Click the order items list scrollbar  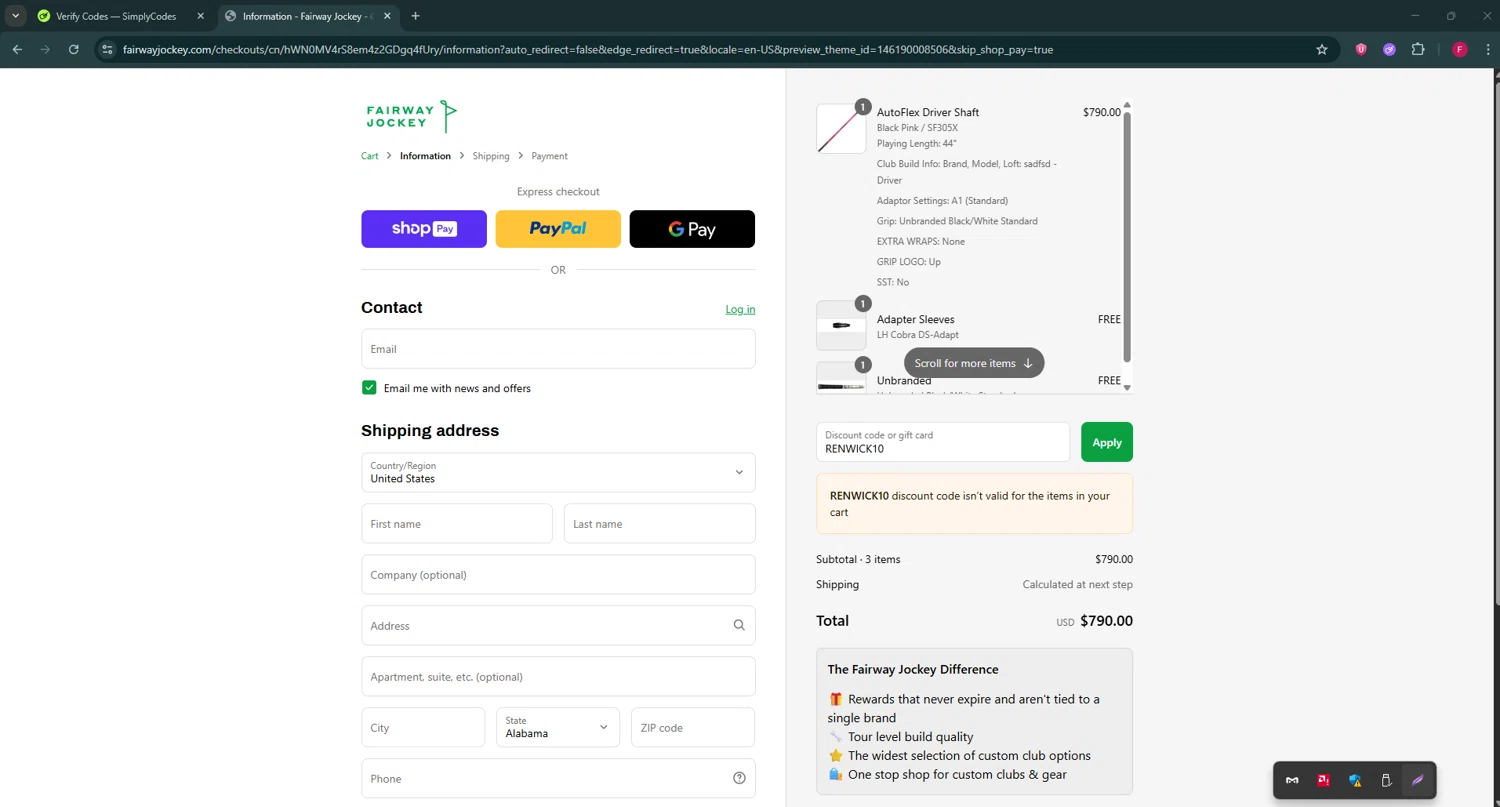coord(1127,236)
